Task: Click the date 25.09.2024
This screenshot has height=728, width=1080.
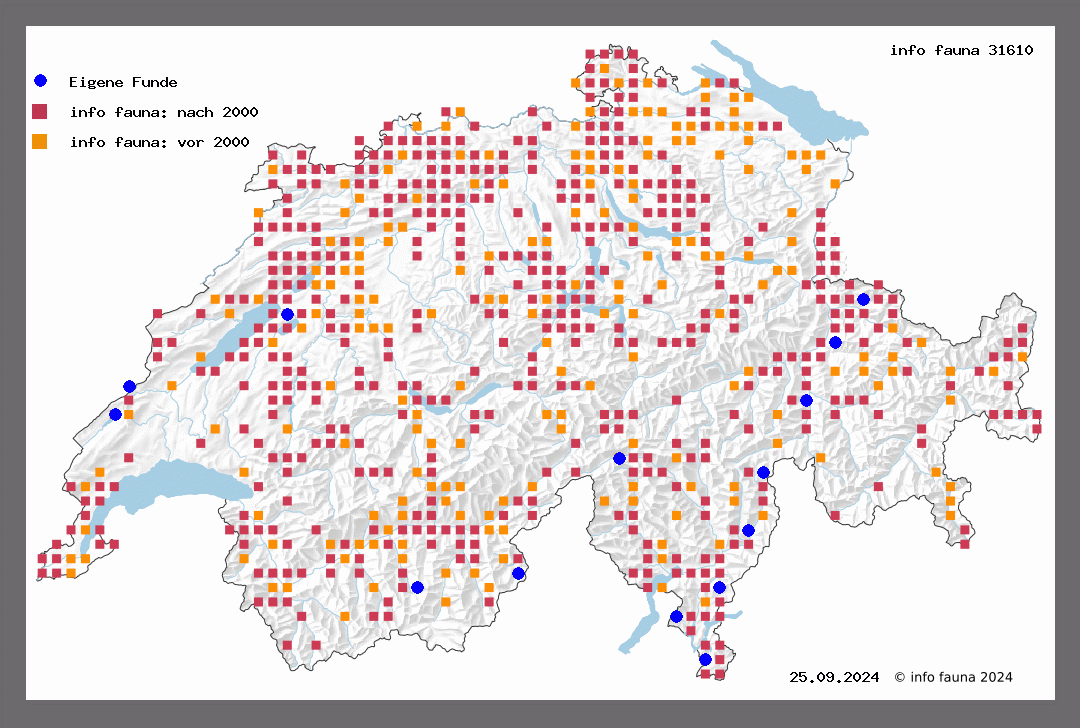Action: [x=834, y=677]
